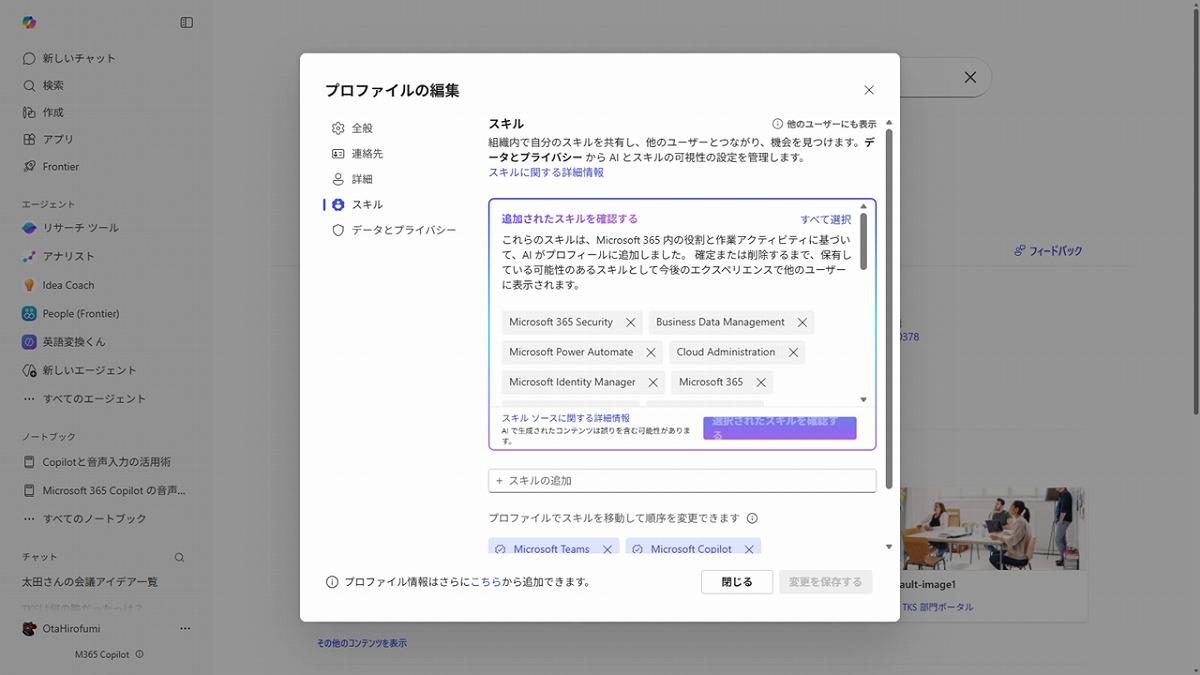Click the info icon beside skill reorder text
This screenshot has width=1200, height=675.
[752, 519]
